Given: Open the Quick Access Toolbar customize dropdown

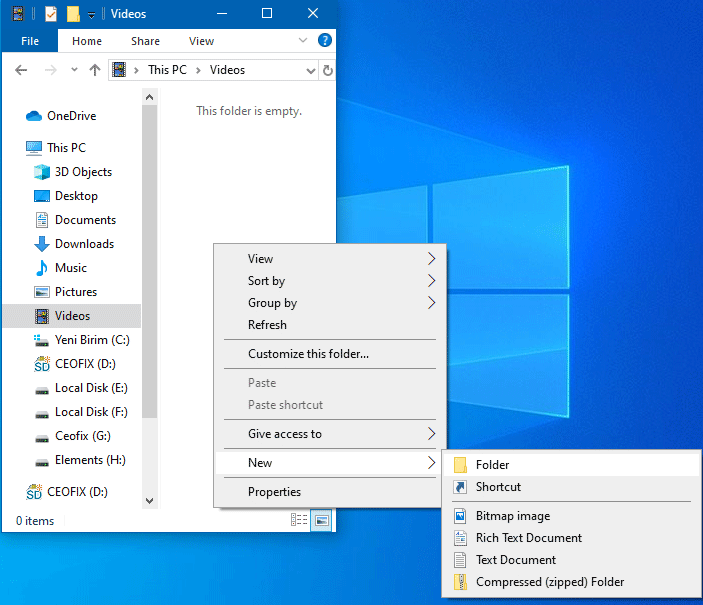Looking at the screenshot, I should pos(91,14).
